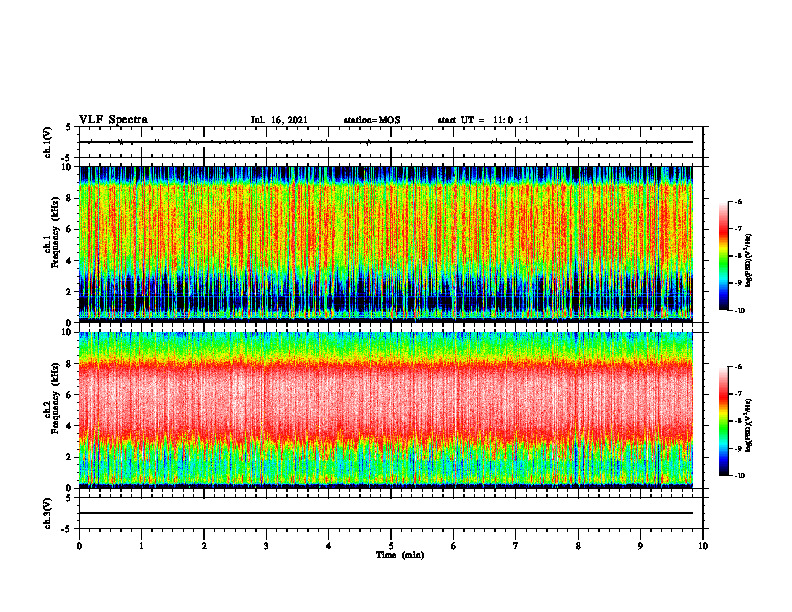Screen dimensions: 792x612
Task: Click the ch.2 spectrogram plot area
Action: coord(385,410)
